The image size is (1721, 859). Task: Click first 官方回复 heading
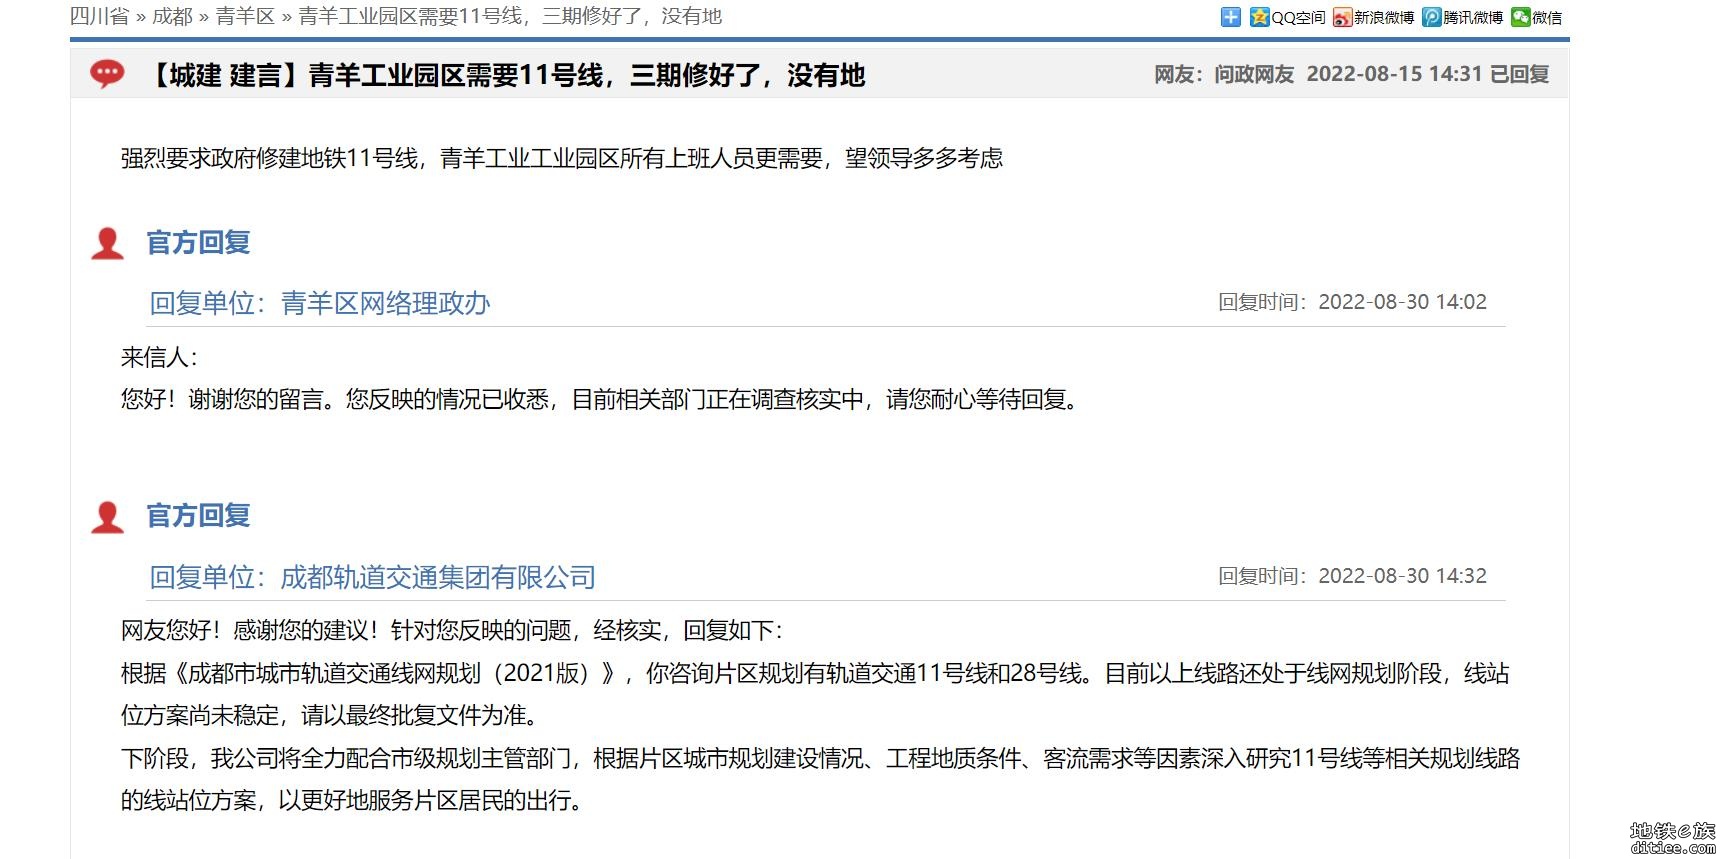click(x=198, y=243)
